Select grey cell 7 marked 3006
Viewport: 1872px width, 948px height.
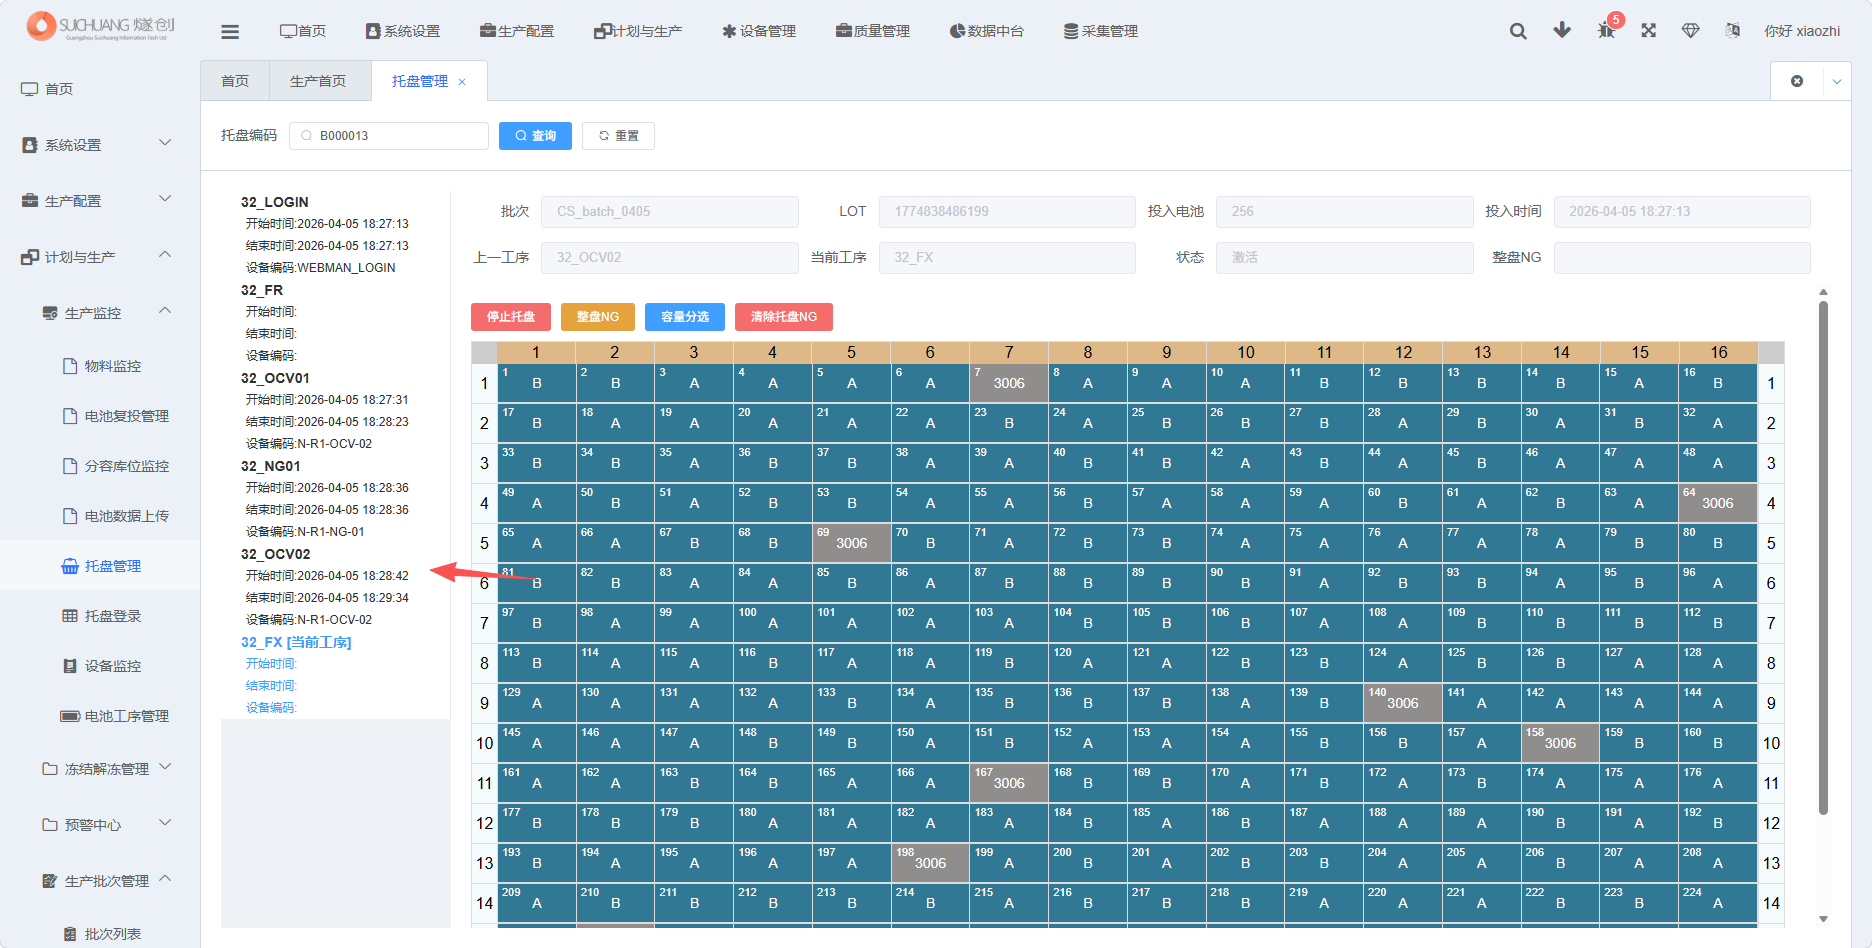click(1009, 383)
